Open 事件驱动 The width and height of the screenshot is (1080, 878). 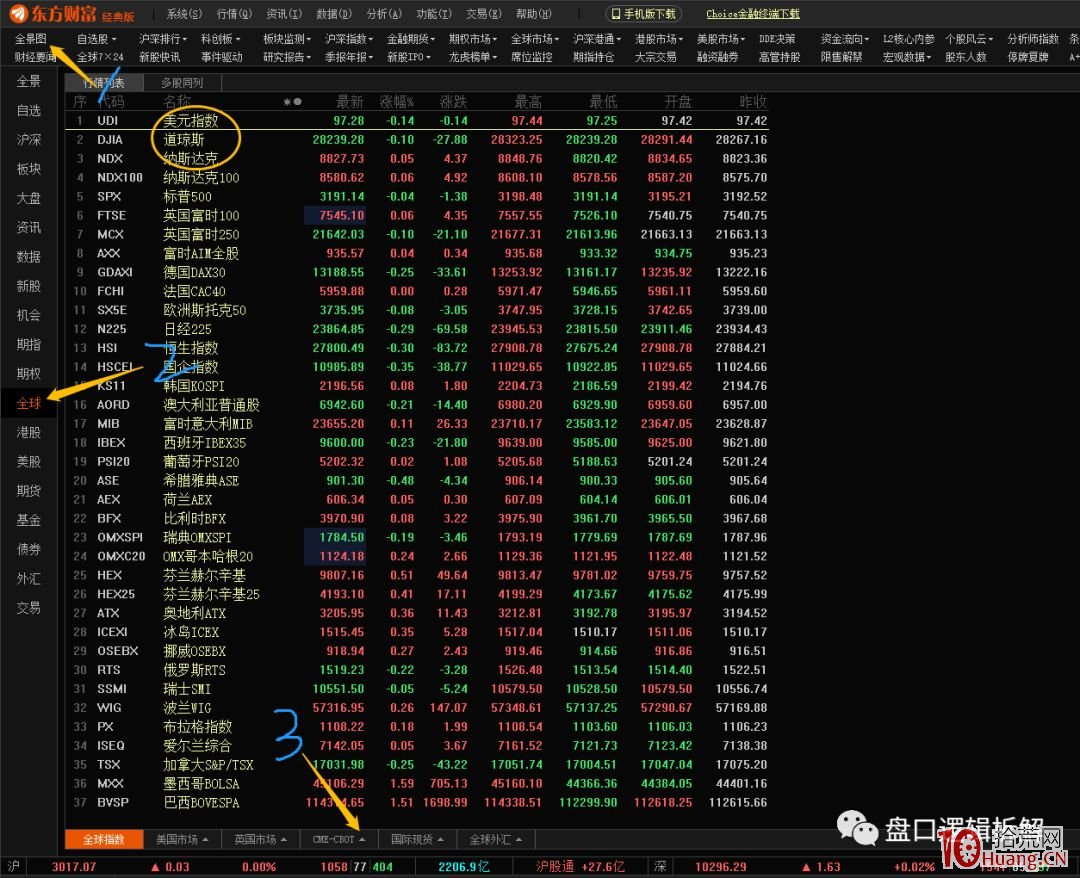click(x=222, y=57)
